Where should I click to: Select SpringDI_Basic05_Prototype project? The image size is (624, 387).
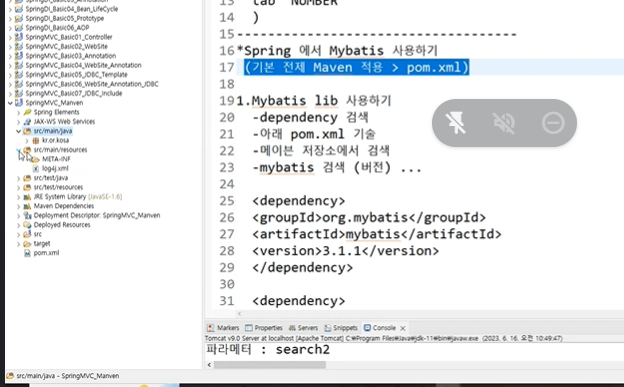pyautogui.click(x=64, y=18)
